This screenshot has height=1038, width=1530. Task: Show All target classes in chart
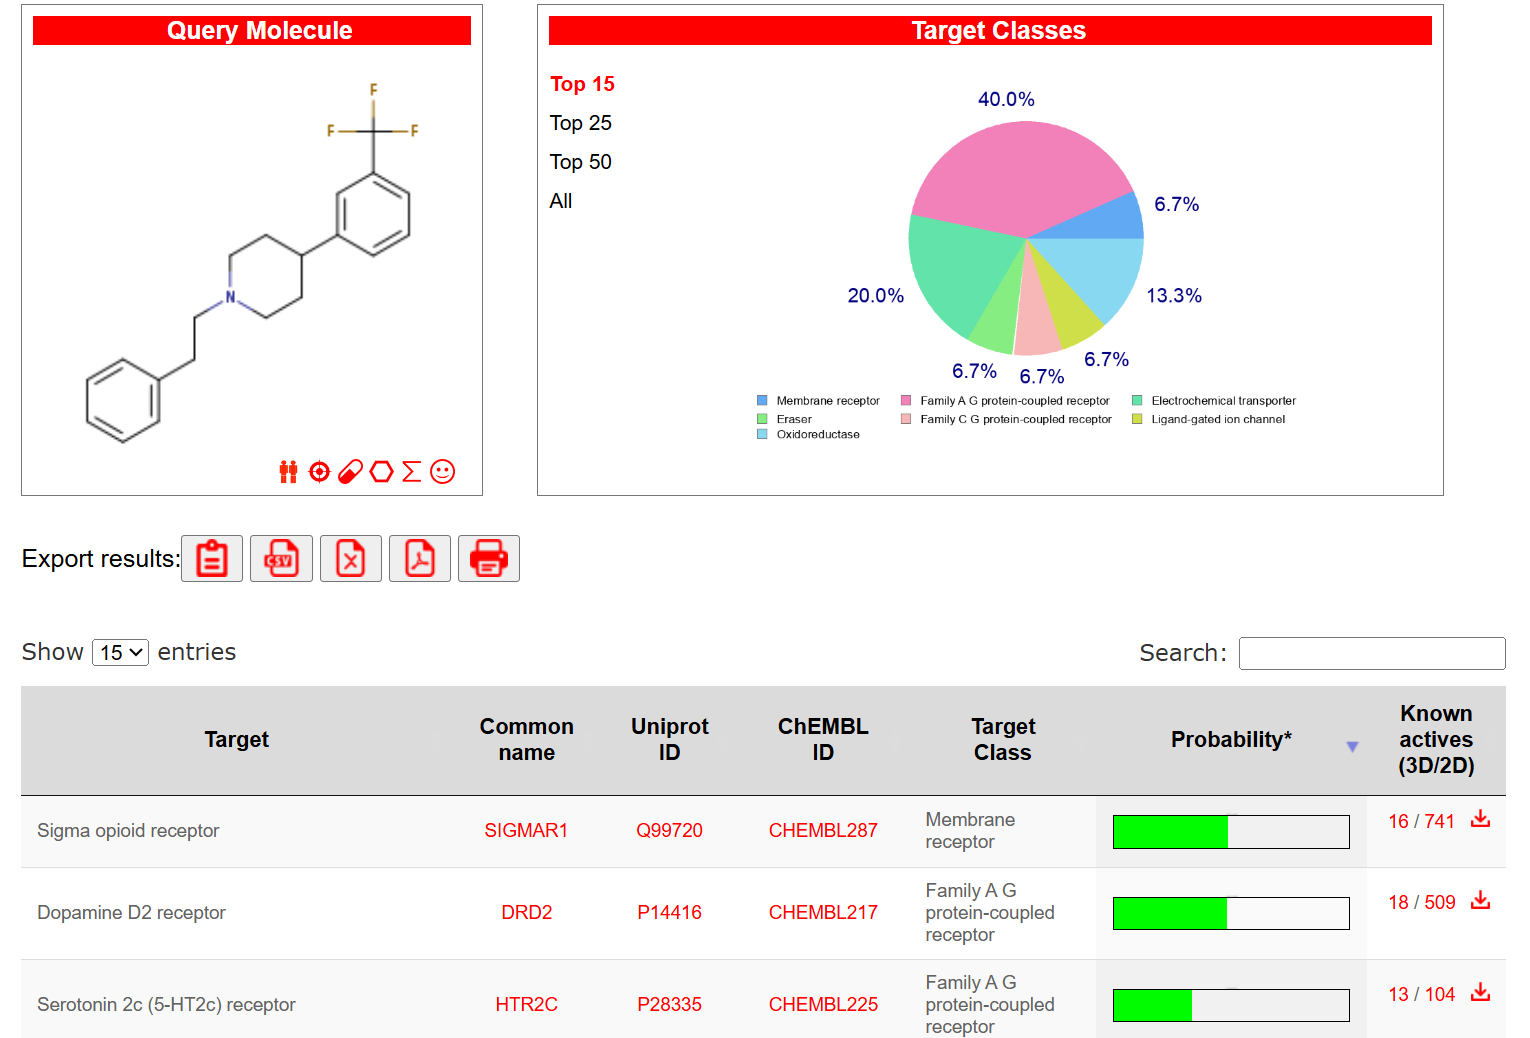click(561, 201)
